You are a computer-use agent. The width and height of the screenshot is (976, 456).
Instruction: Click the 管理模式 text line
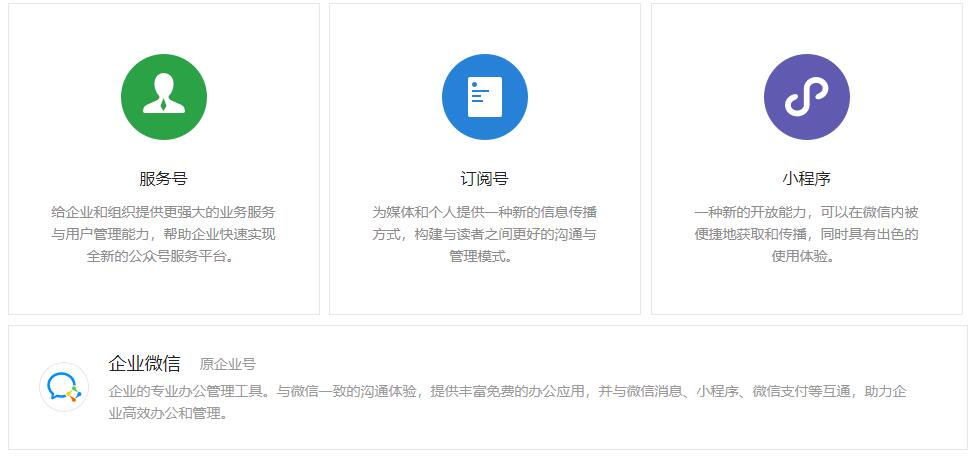tap(485, 256)
